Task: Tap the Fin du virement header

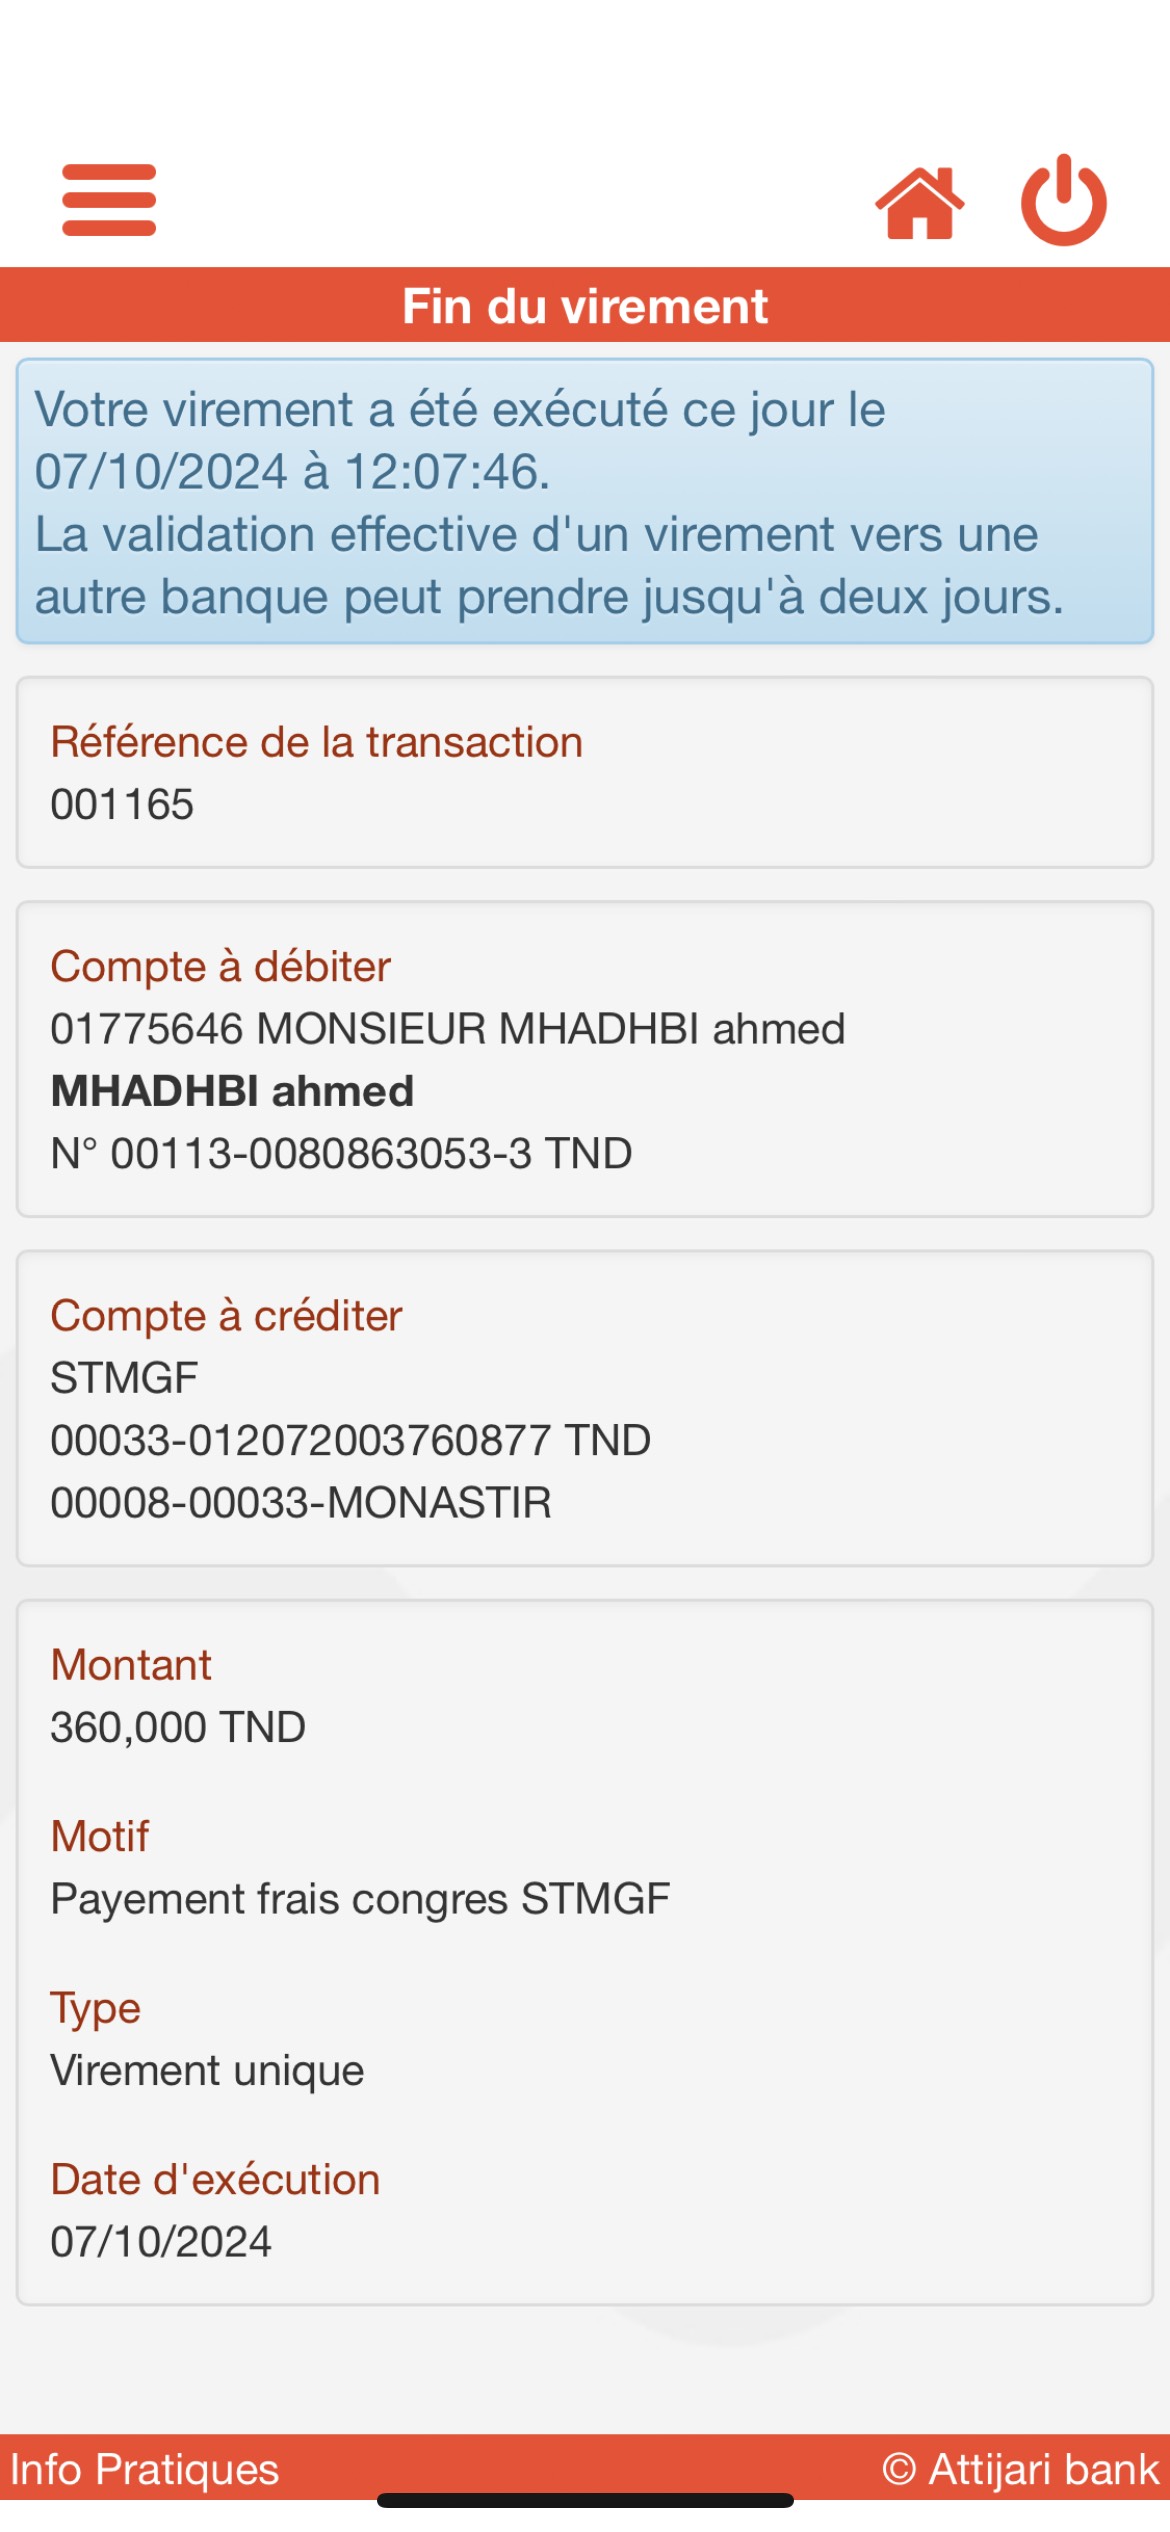Action: tap(585, 306)
